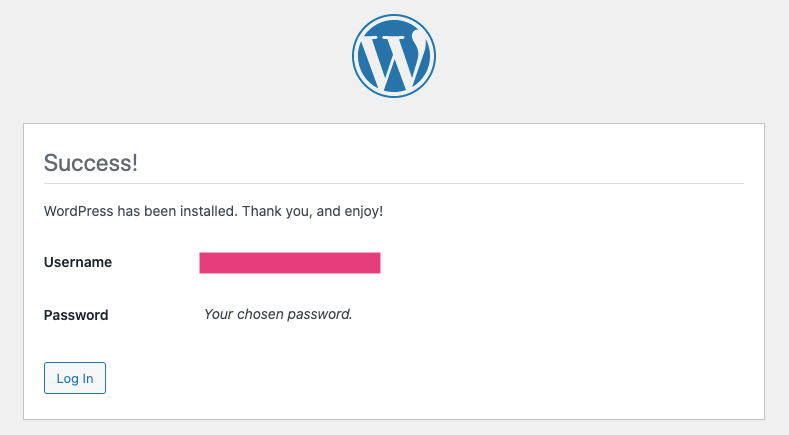
Task: Click the Log In button
Action: [x=75, y=378]
